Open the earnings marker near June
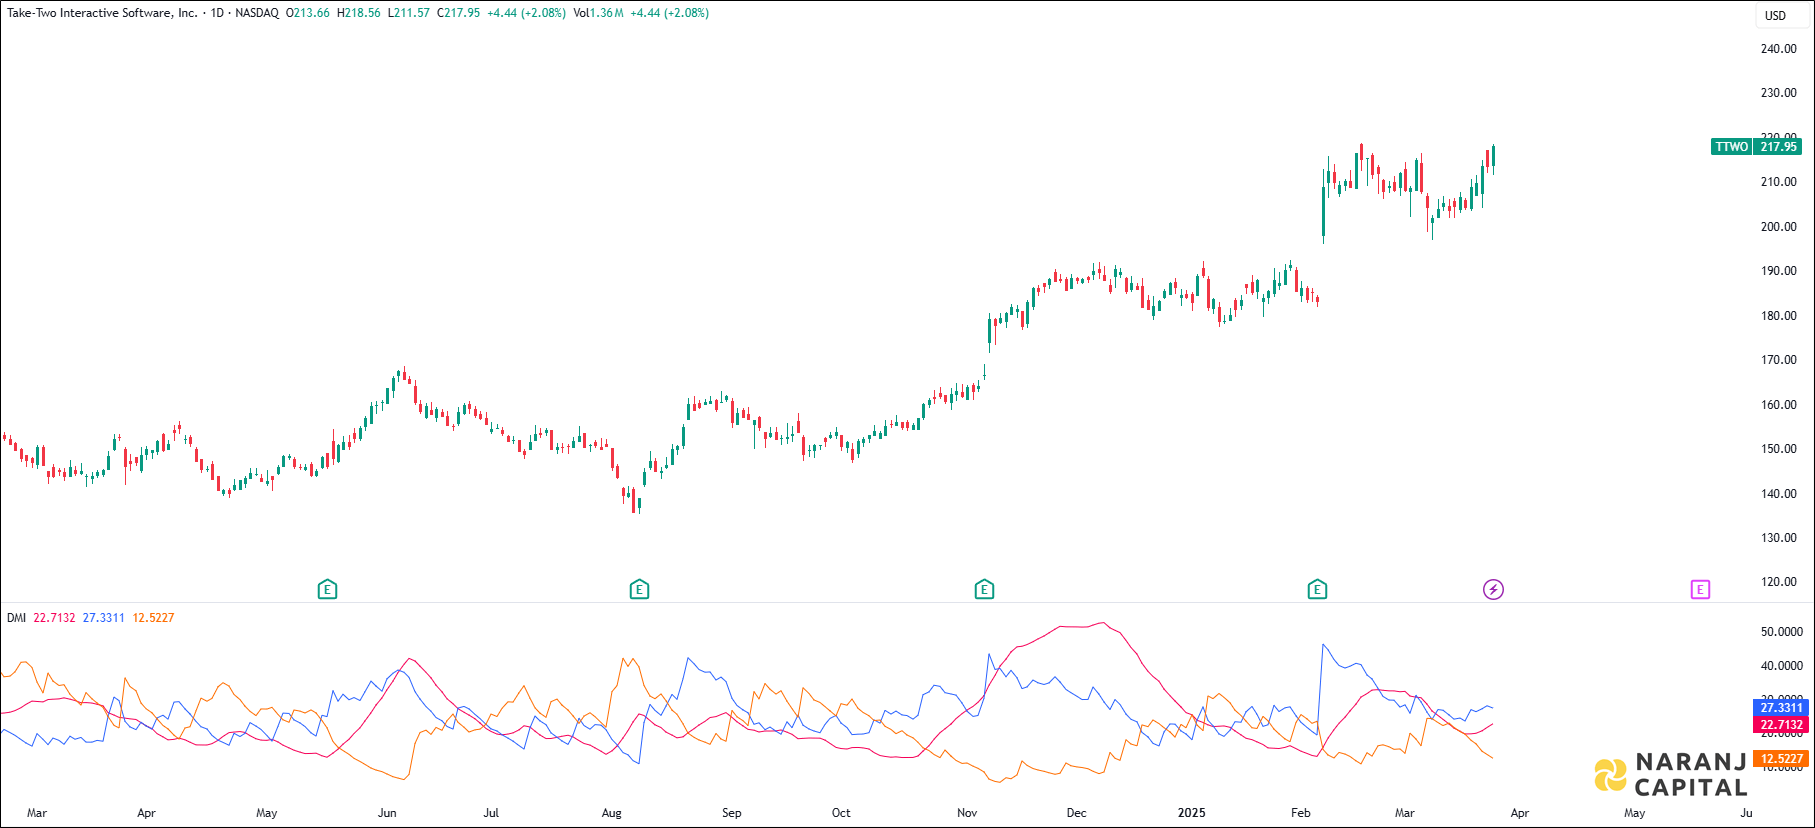Screen dimensions: 1815x828 click(x=327, y=590)
